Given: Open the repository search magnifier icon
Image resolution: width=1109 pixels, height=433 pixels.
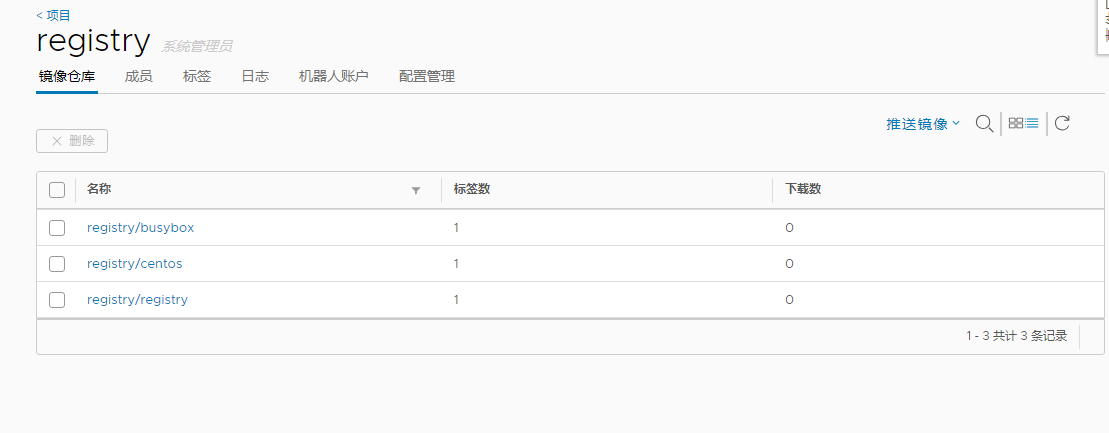Looking at the screenshot, I should pos(985,123).
